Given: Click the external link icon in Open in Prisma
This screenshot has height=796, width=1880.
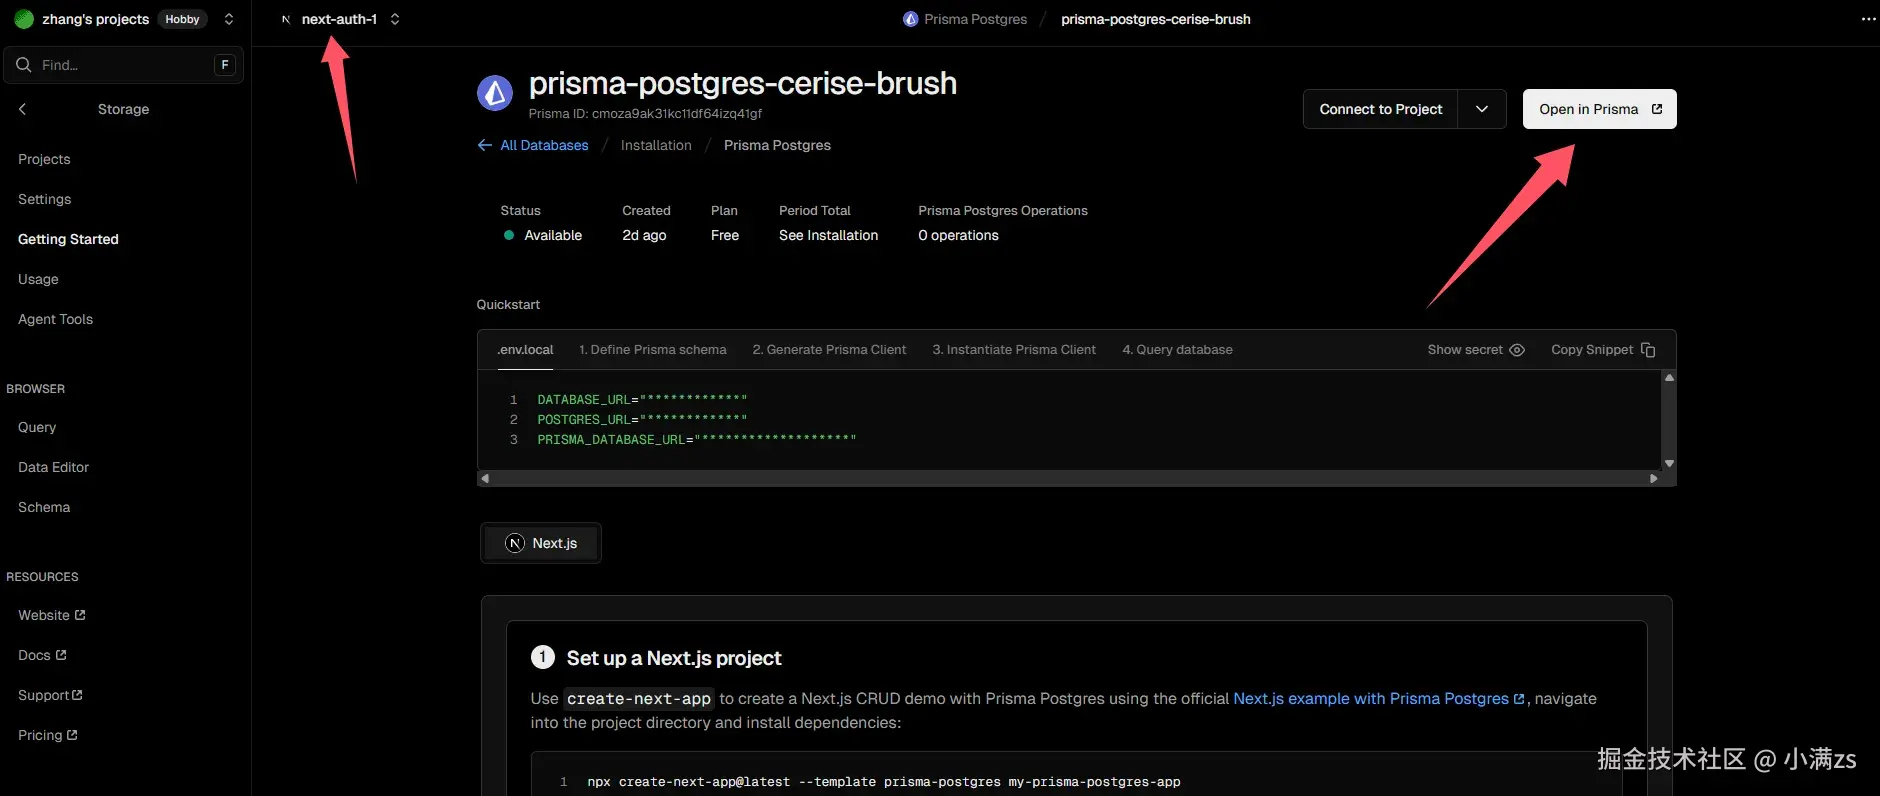Looking at the screenshot, I should [1657, 109].
